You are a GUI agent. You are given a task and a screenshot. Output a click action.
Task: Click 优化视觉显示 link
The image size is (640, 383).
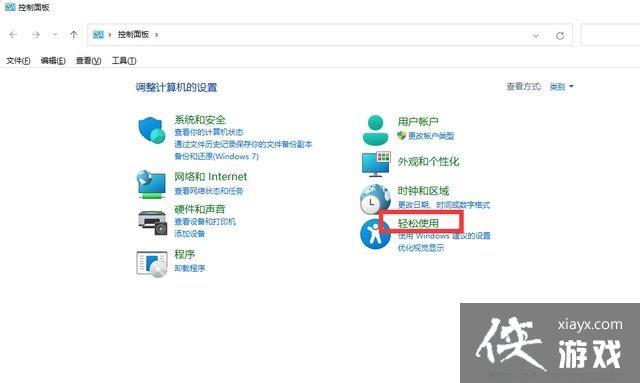click(x=421, y=248)
